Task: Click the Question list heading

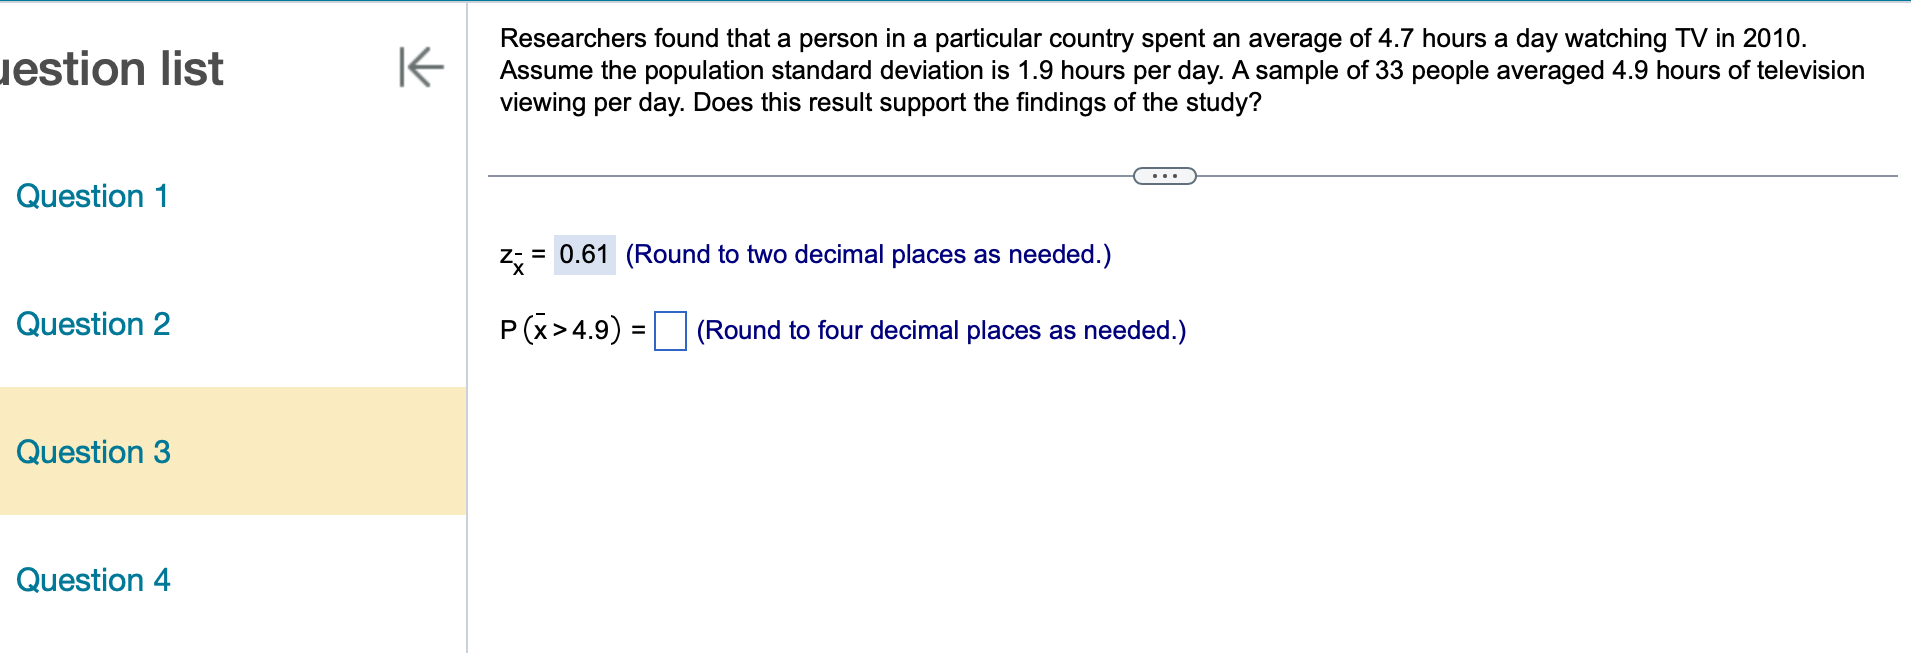Action: click(110, 68)
